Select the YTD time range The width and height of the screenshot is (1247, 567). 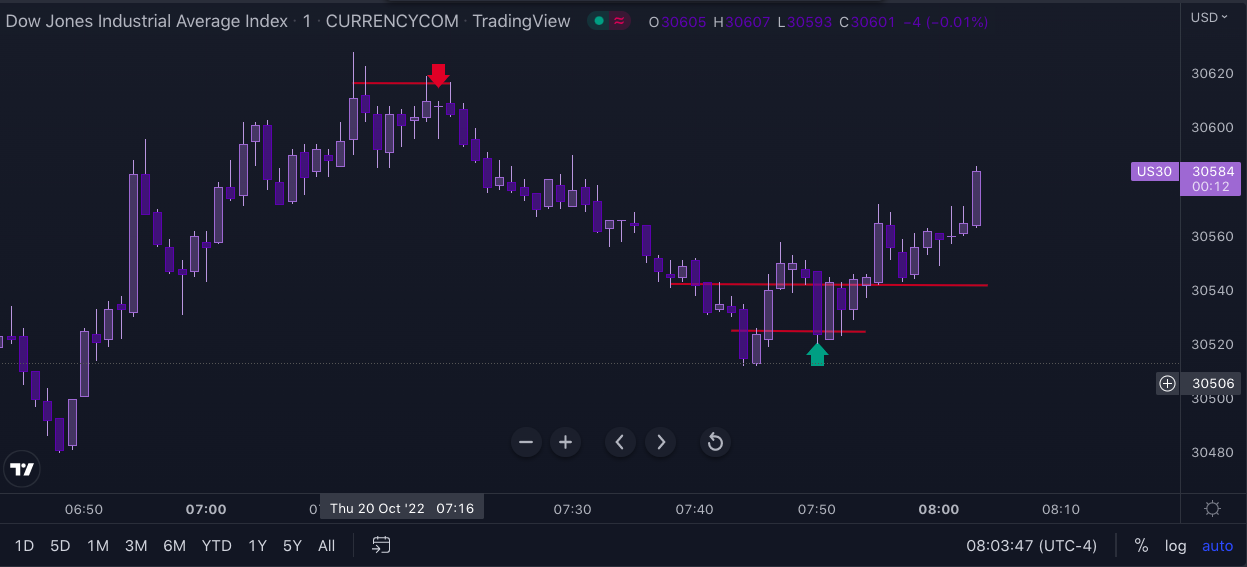(x=216, y=546)
